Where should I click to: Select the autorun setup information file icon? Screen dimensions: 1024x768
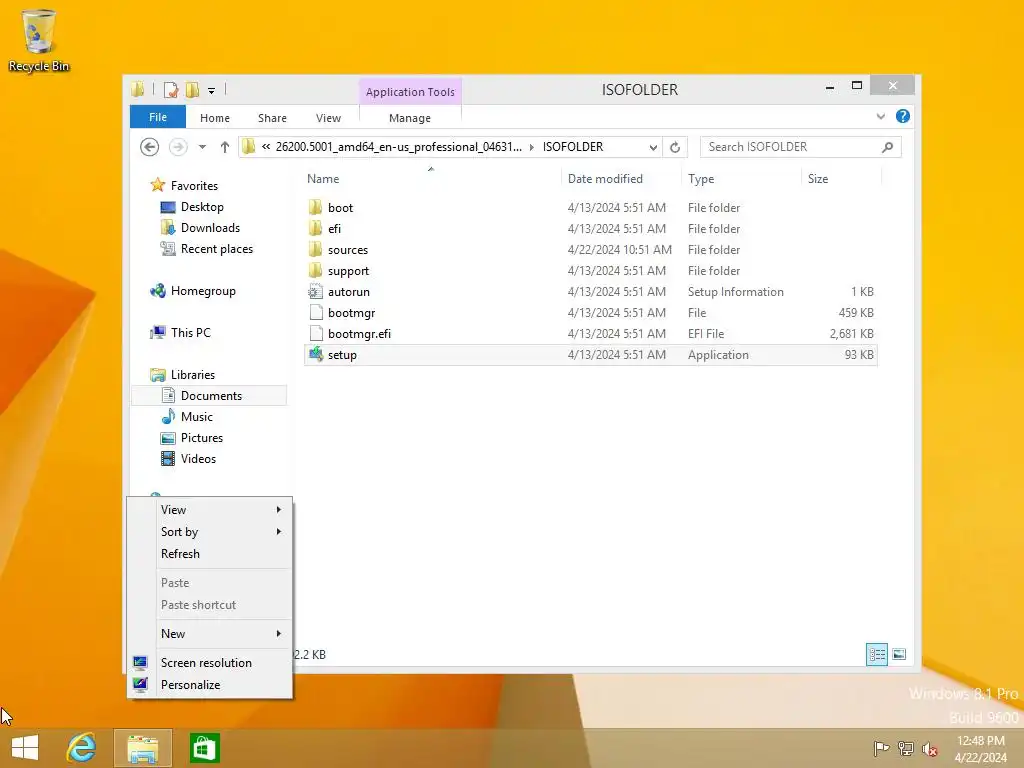(315, 291)
